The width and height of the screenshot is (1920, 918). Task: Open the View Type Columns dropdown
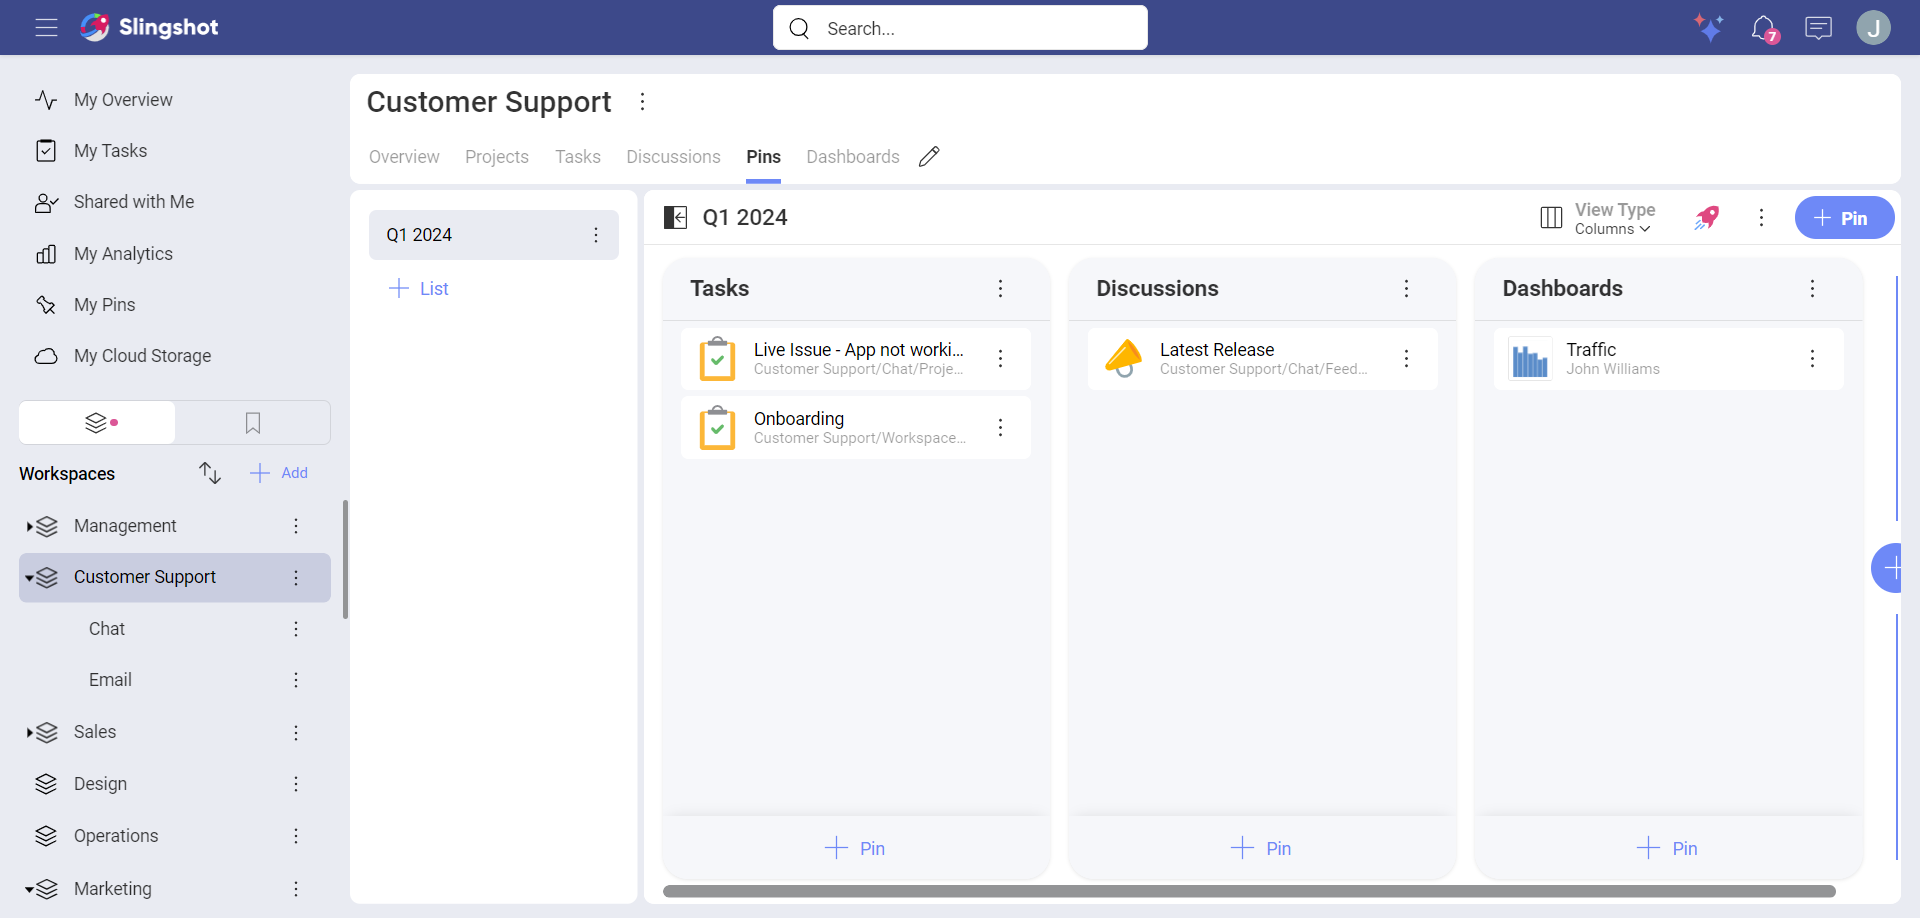click(x=1612, y=218)
